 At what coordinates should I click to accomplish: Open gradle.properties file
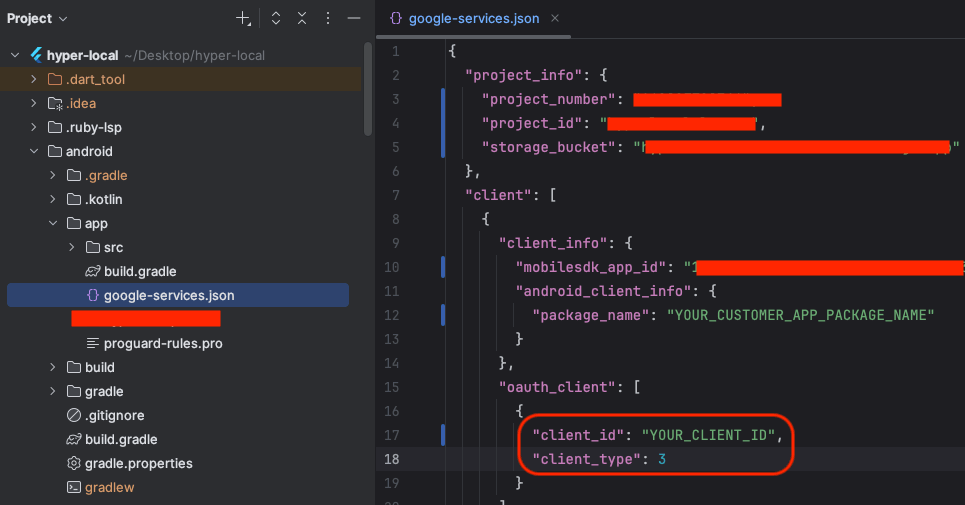coord(138,463)
